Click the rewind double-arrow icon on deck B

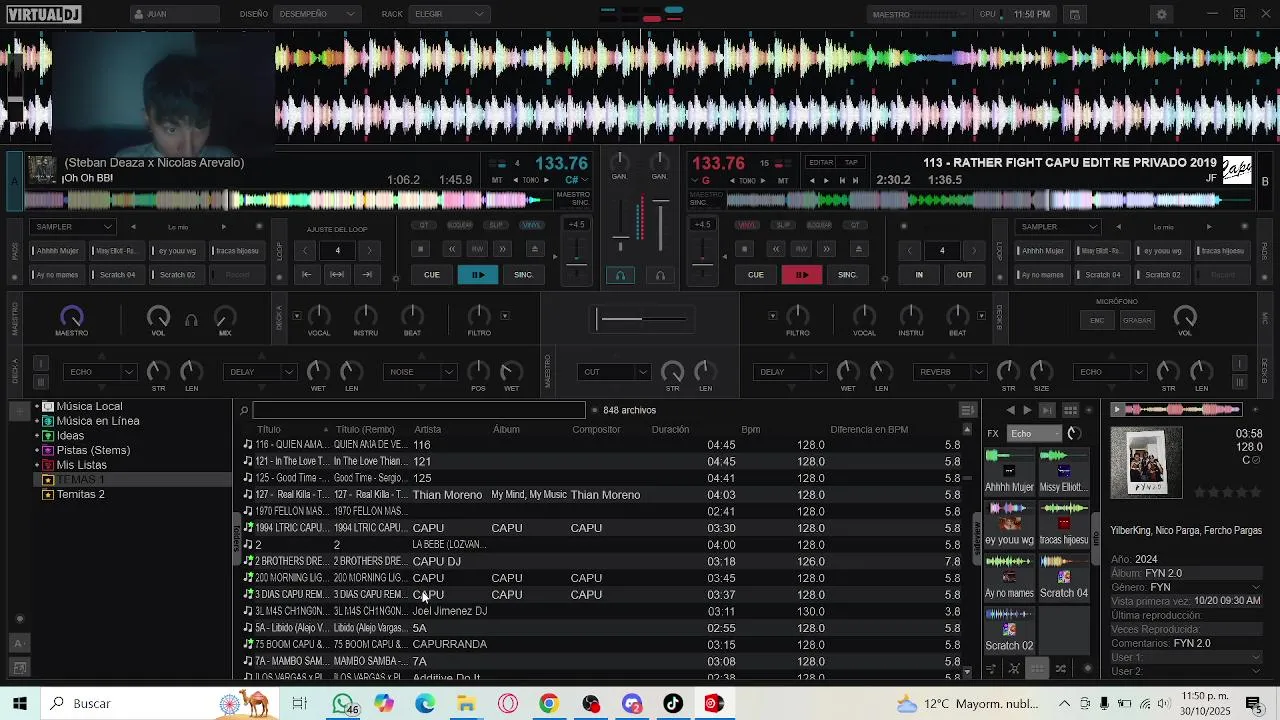point(776,249)
